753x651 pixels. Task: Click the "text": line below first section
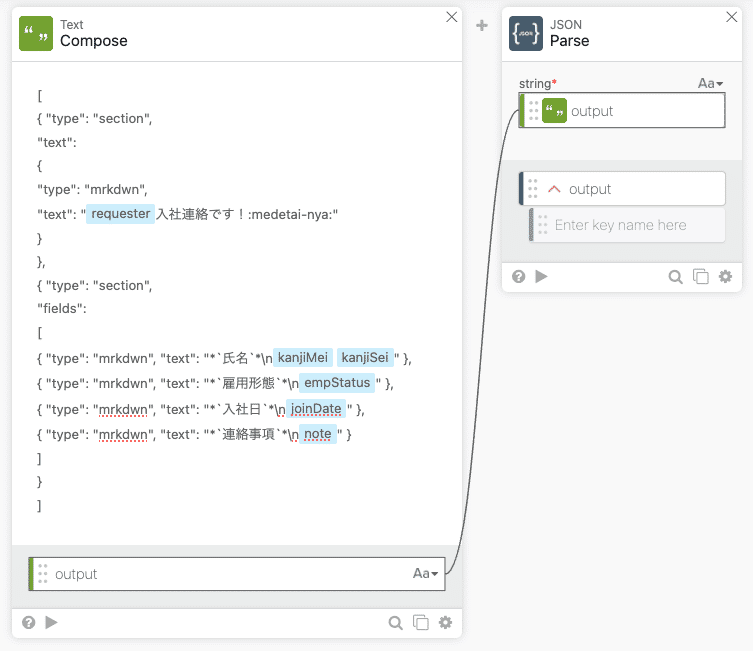click(57, 143)
